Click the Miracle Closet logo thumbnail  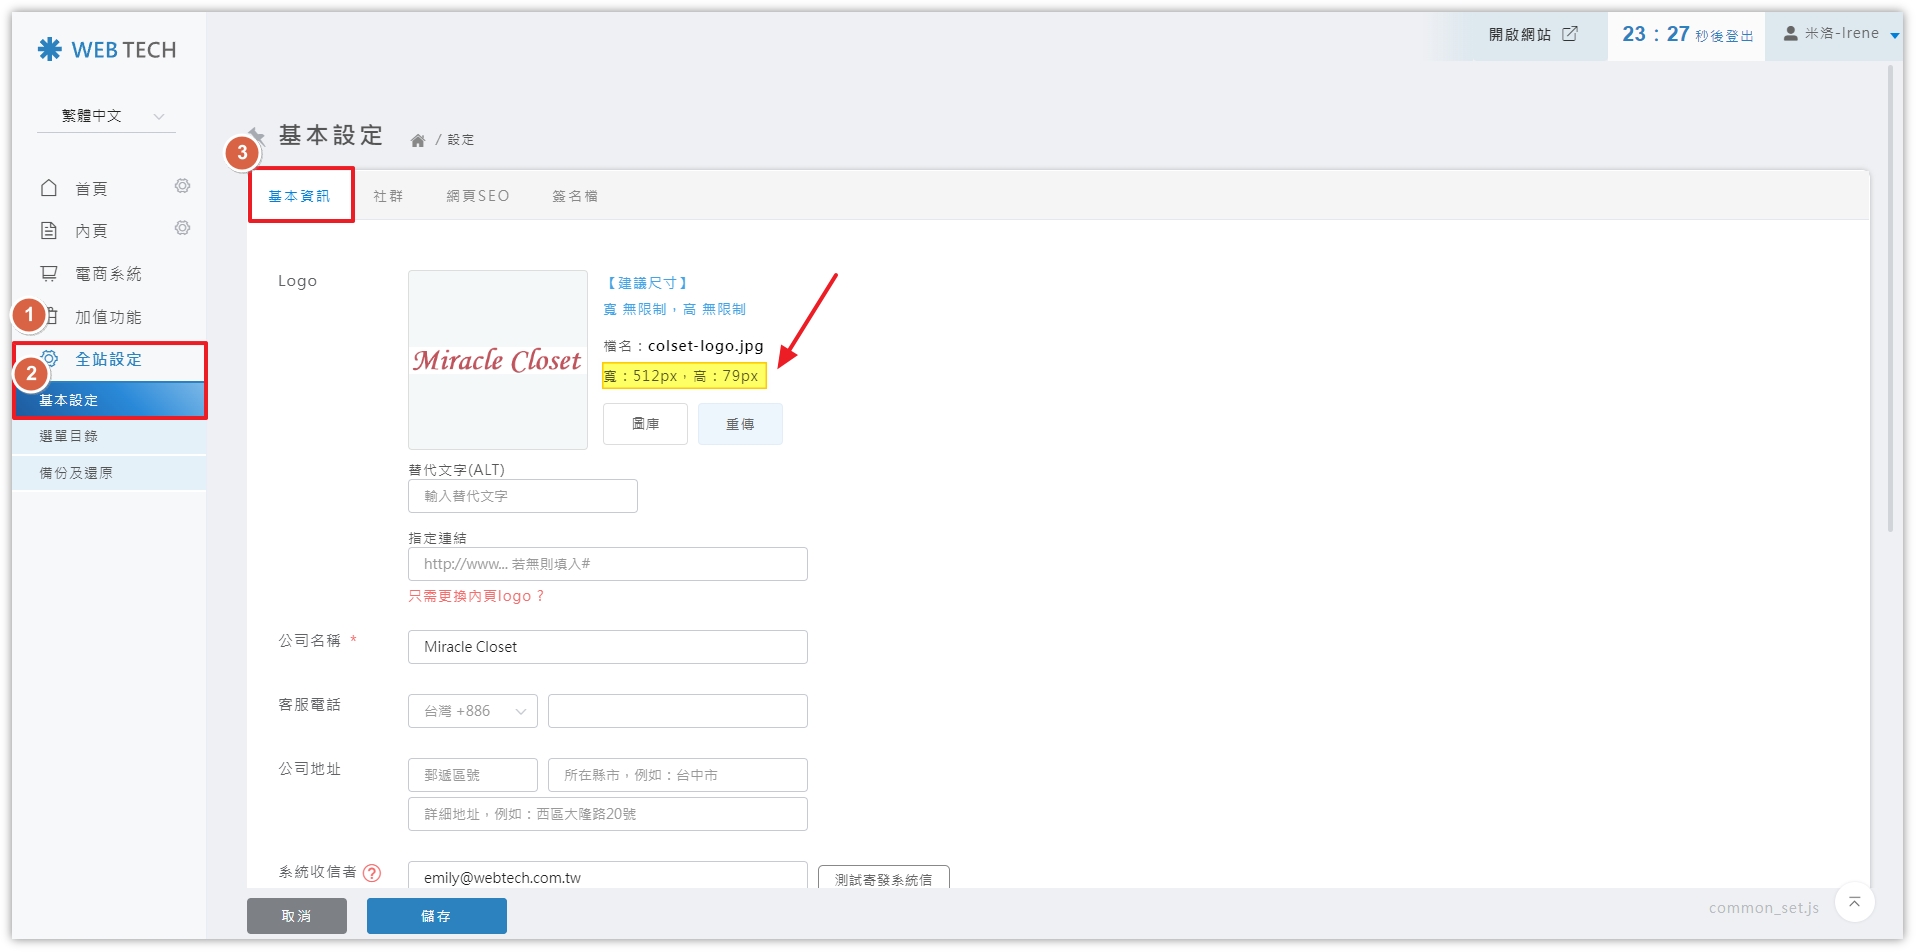click(497, 360)
